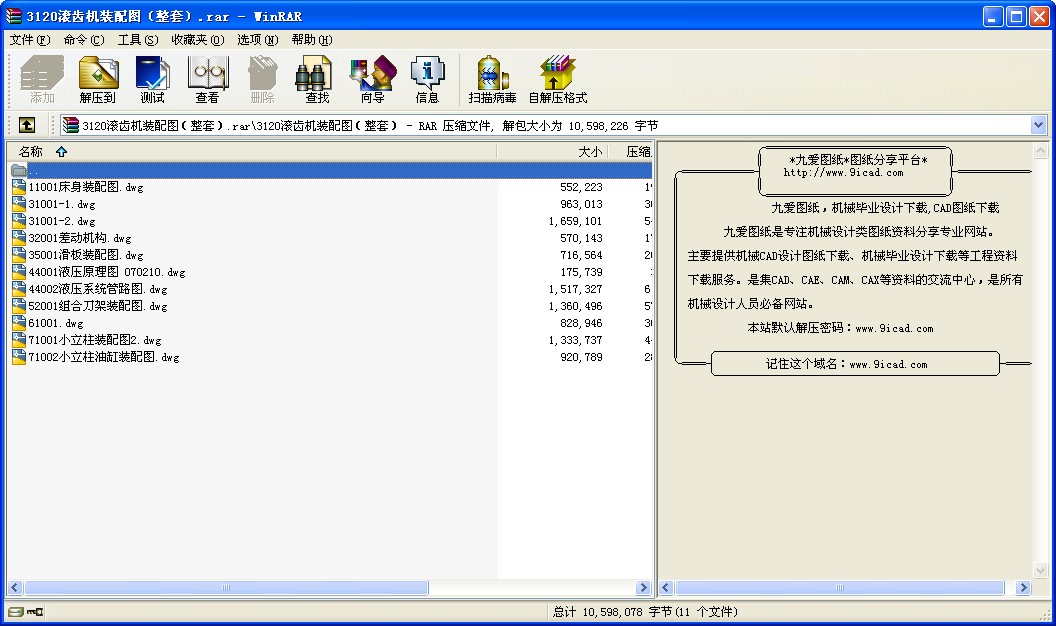The image size is (1056, 626).
Task: Click size value 175,739
Action: click(581, 272)
